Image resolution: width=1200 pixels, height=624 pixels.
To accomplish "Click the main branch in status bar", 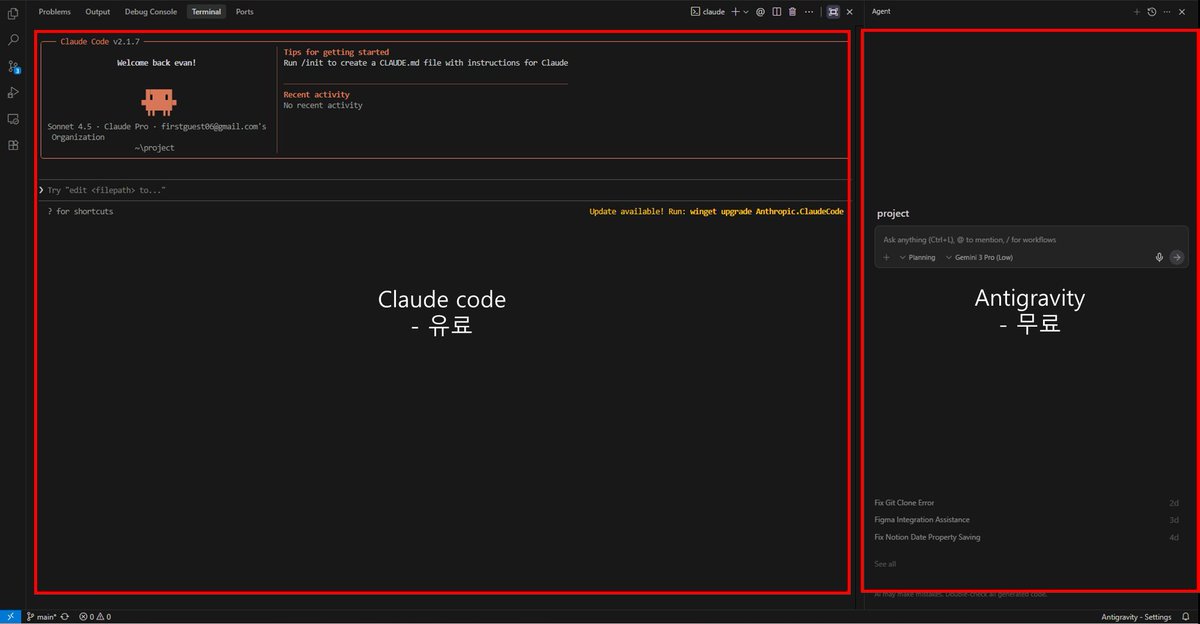I will click(x=40, y=617).
